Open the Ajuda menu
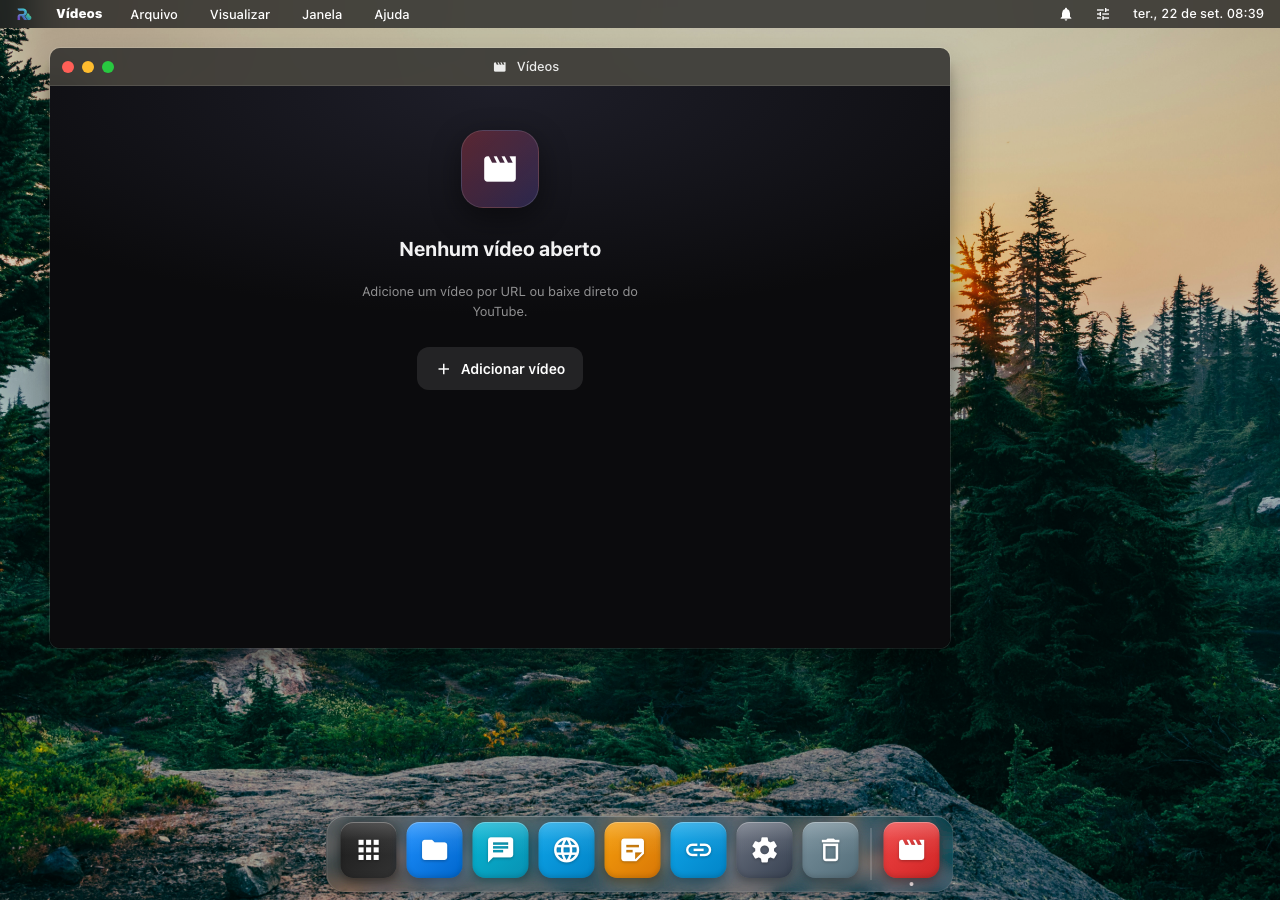This screenshot has height=900, width=1280. pyautogui.click(x=392, y=14)
